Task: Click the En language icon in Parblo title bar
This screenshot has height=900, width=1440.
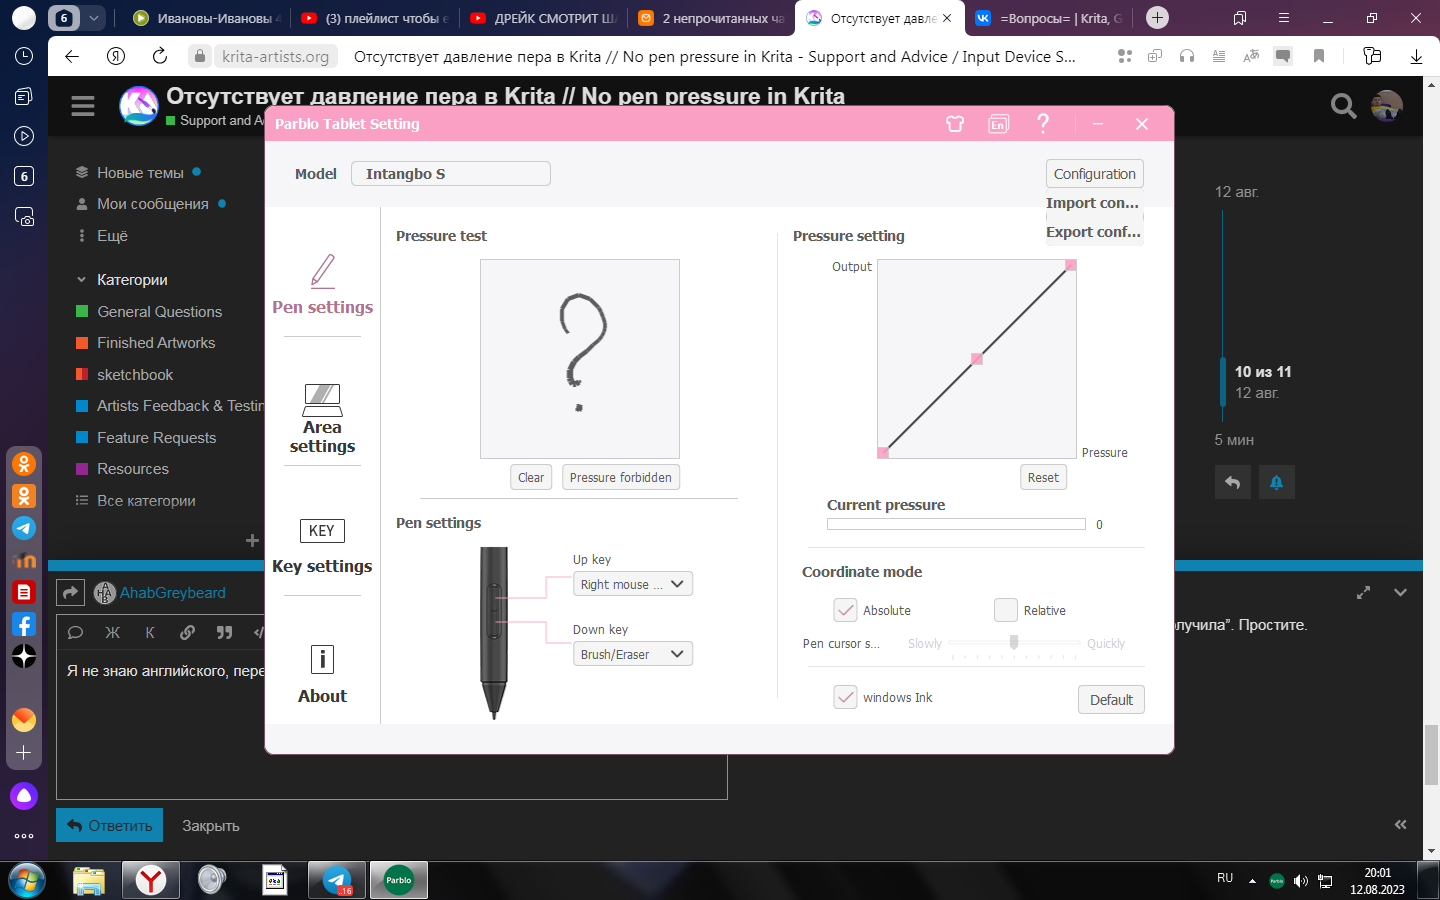Action: click(x=998, y=124)
